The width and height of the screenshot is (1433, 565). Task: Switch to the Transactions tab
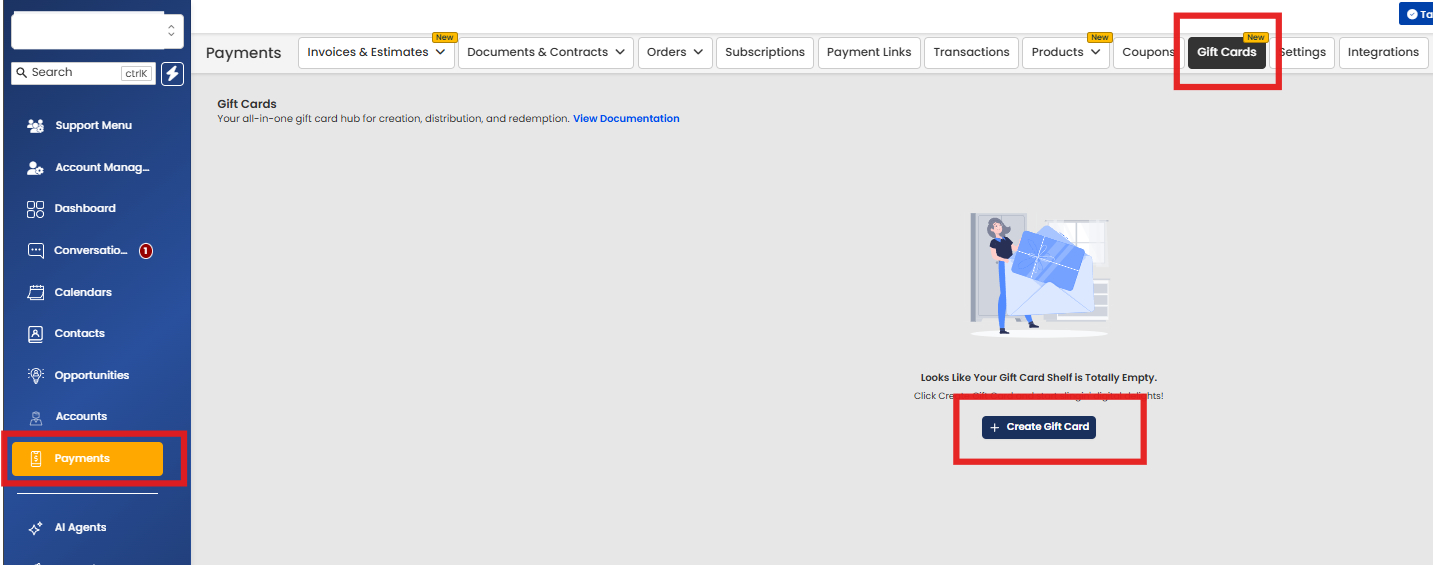(x=972, y=53)
